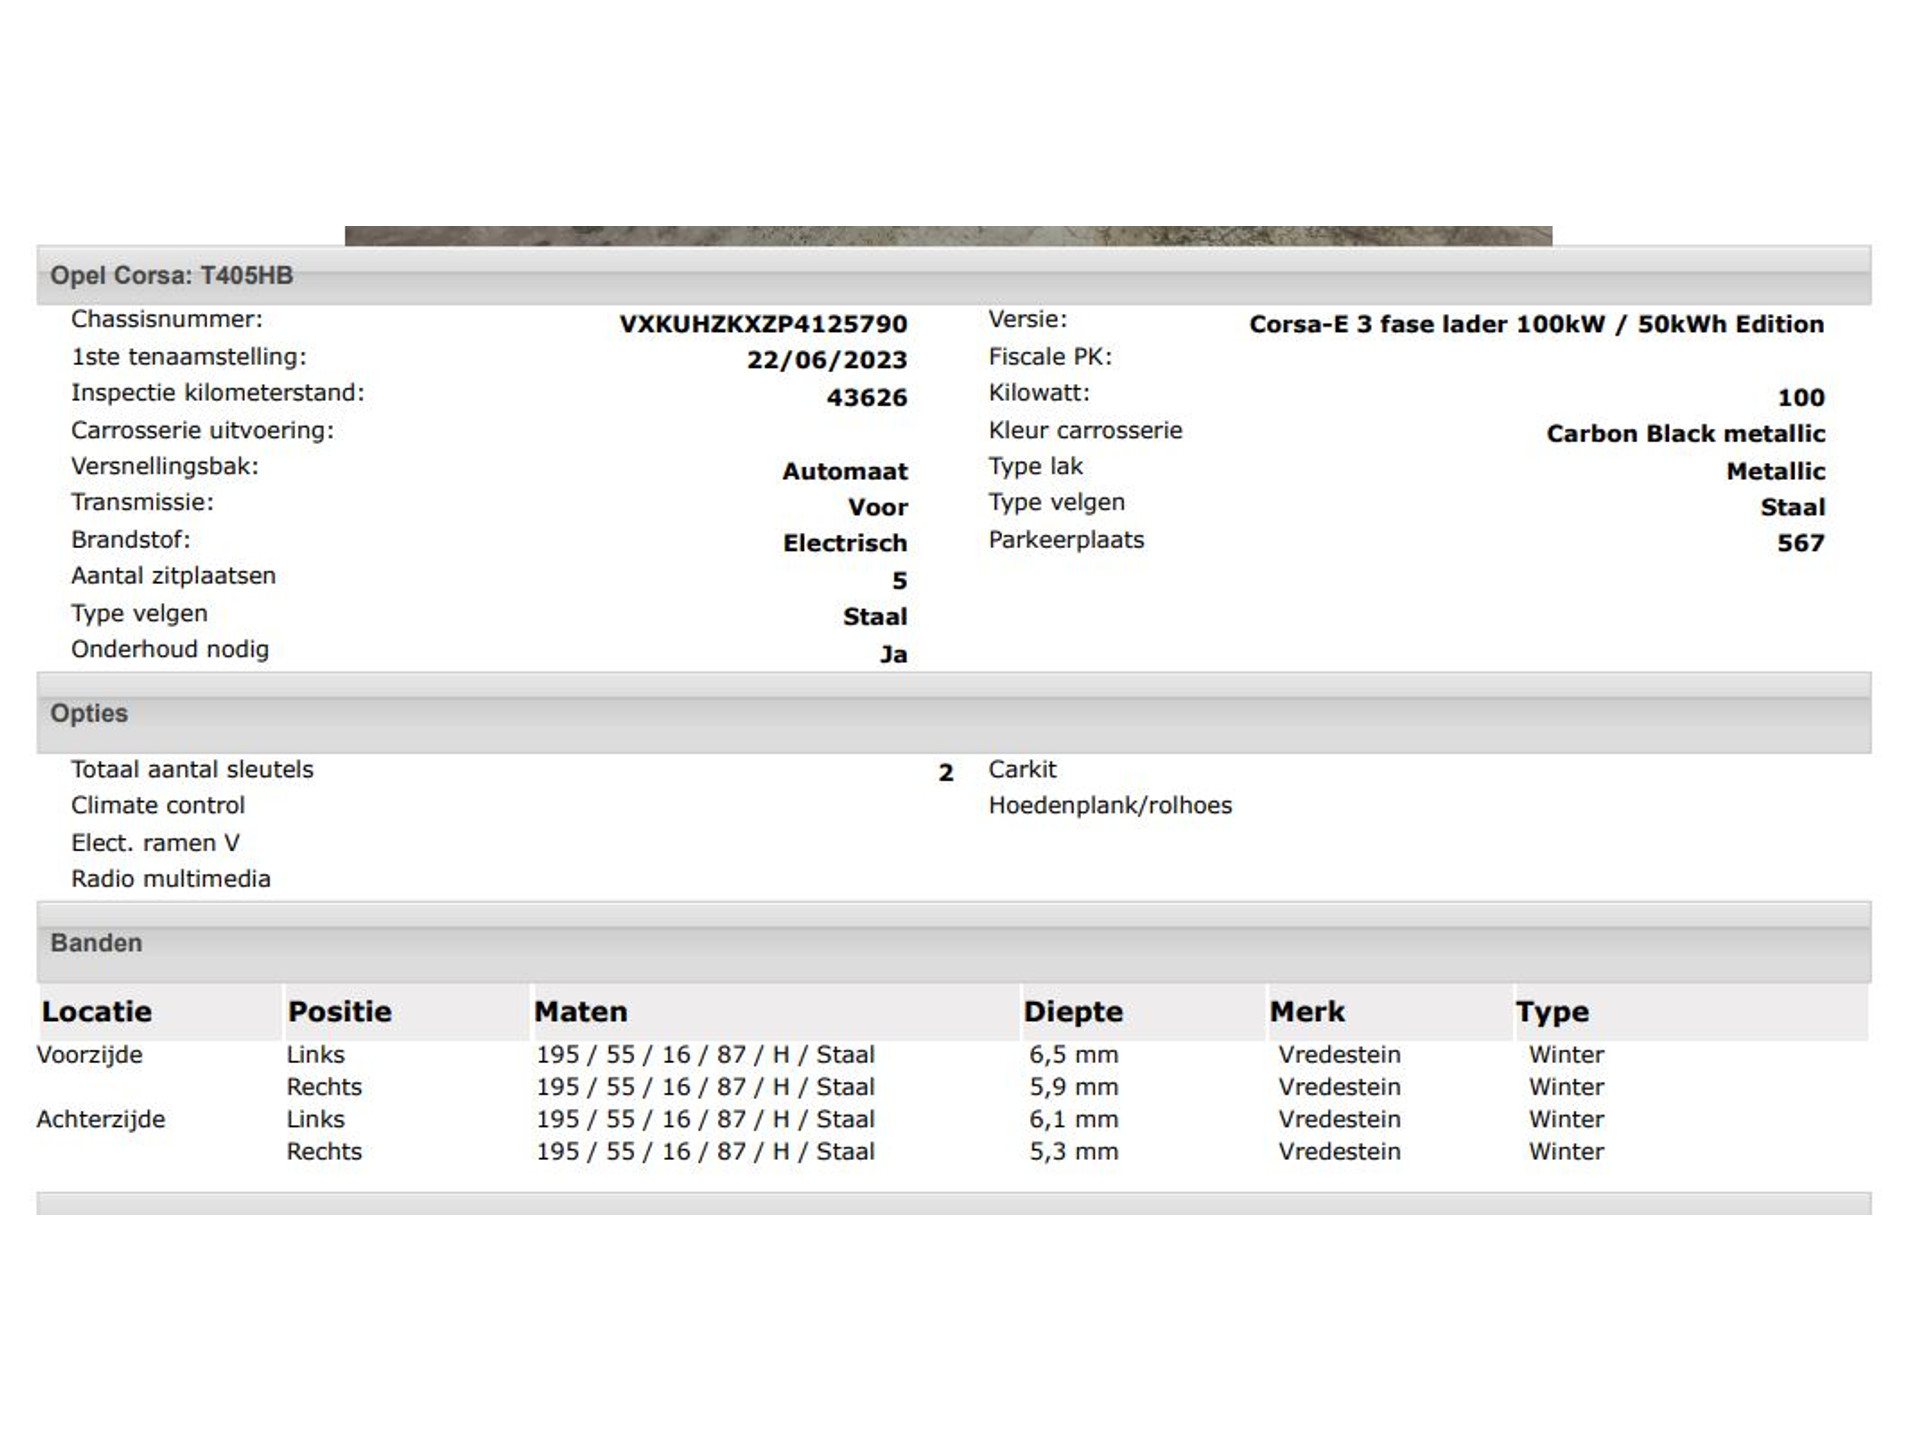Click the Opel Corsa: T405HB section header

(x=171, y=275)
